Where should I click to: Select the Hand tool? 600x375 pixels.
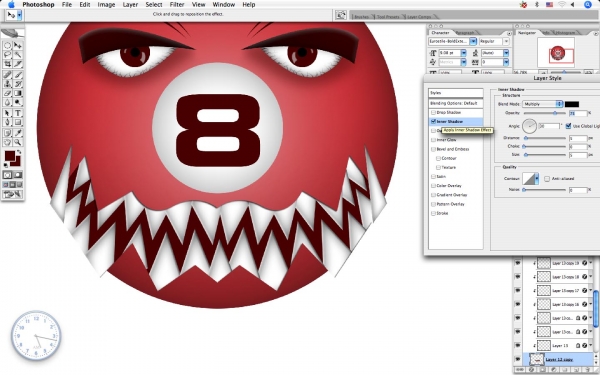7,142
